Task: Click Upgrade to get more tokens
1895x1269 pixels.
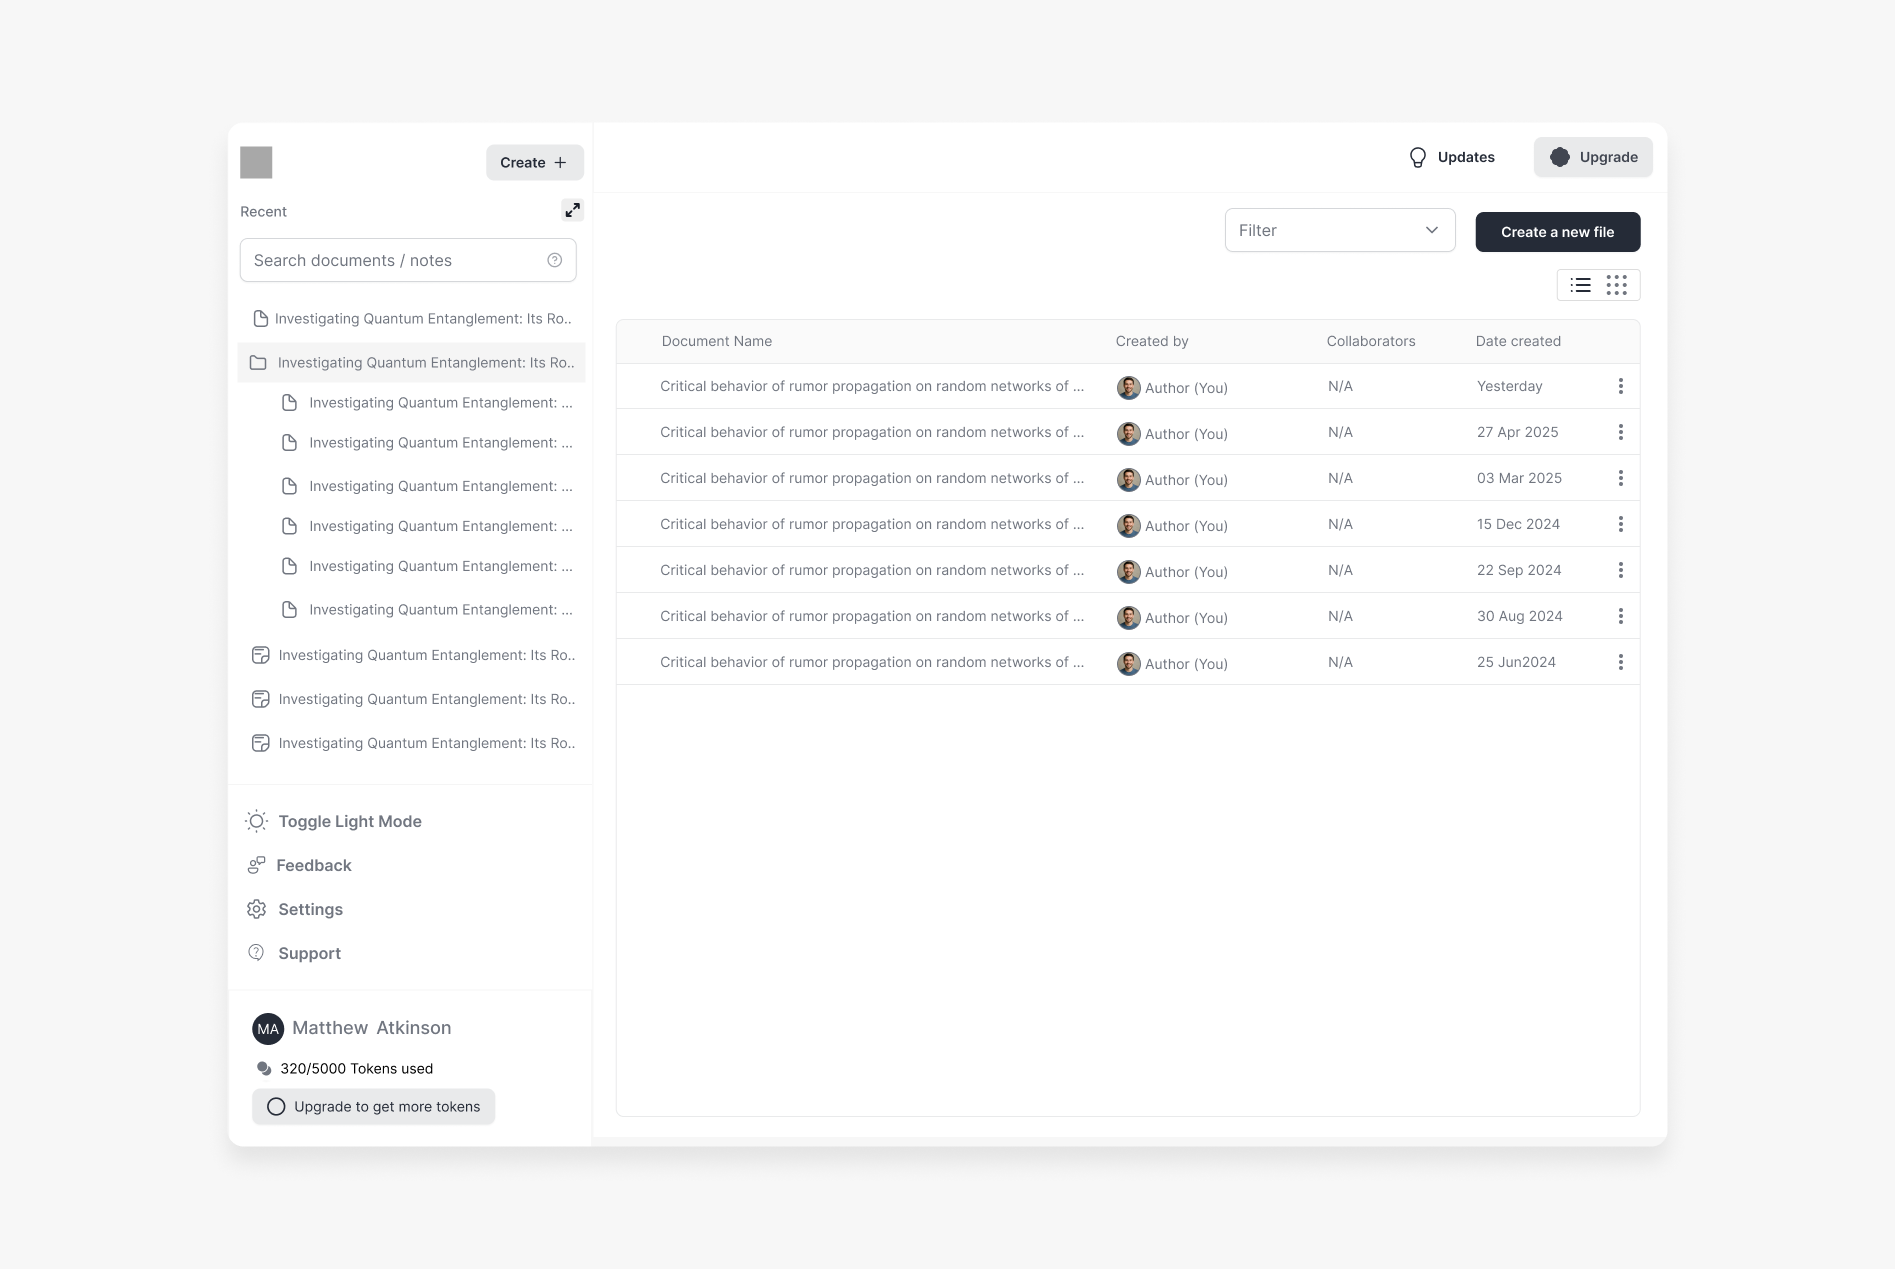Action: 373,1106
